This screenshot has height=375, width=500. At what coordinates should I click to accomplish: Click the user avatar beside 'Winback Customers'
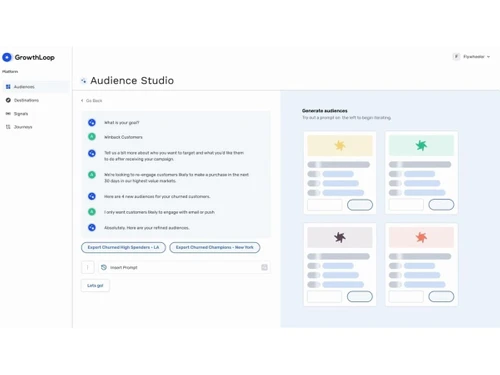(92, 137)
